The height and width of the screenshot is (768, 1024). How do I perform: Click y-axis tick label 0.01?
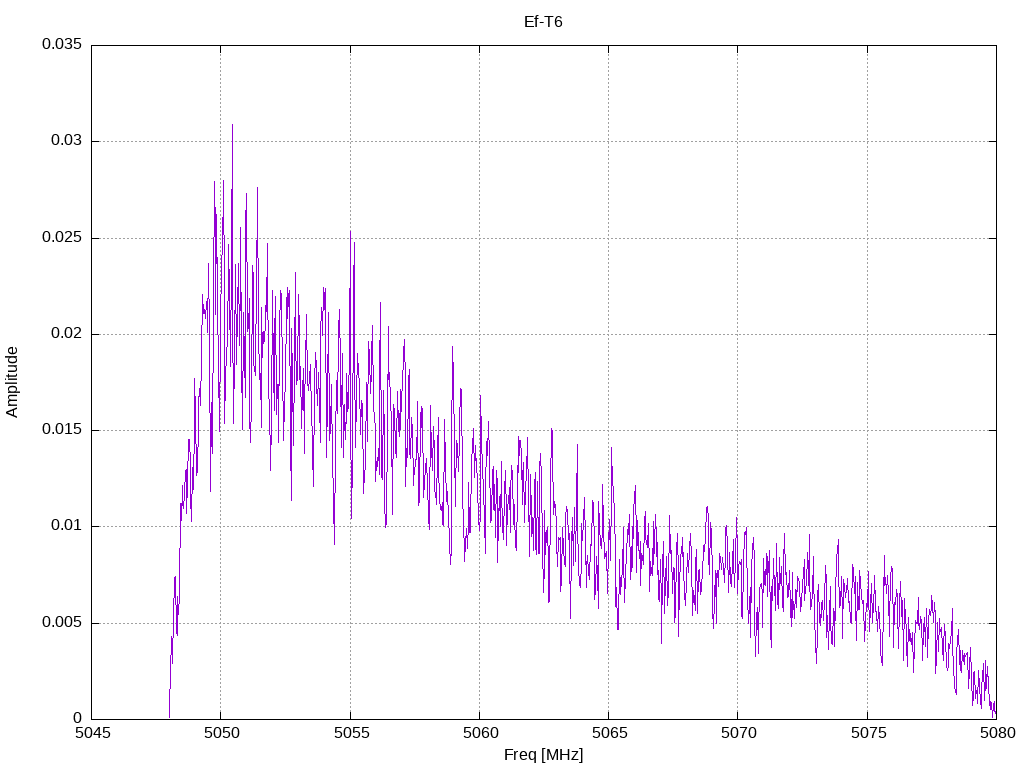(67, 526)
